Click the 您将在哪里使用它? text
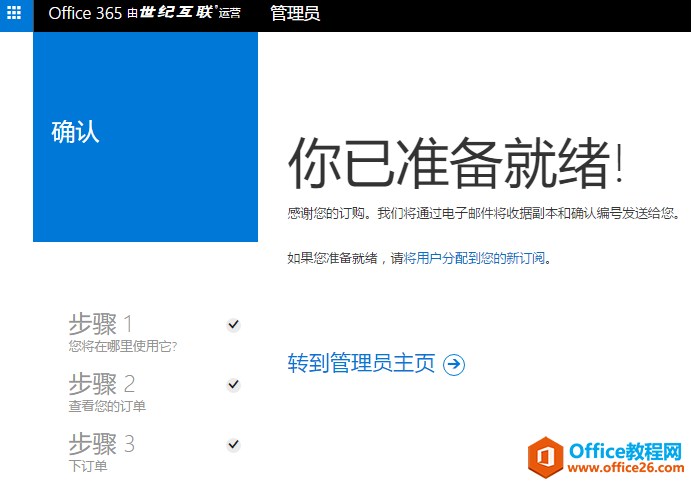The height and width of the screenshot is (485, 691). (123, 346)
